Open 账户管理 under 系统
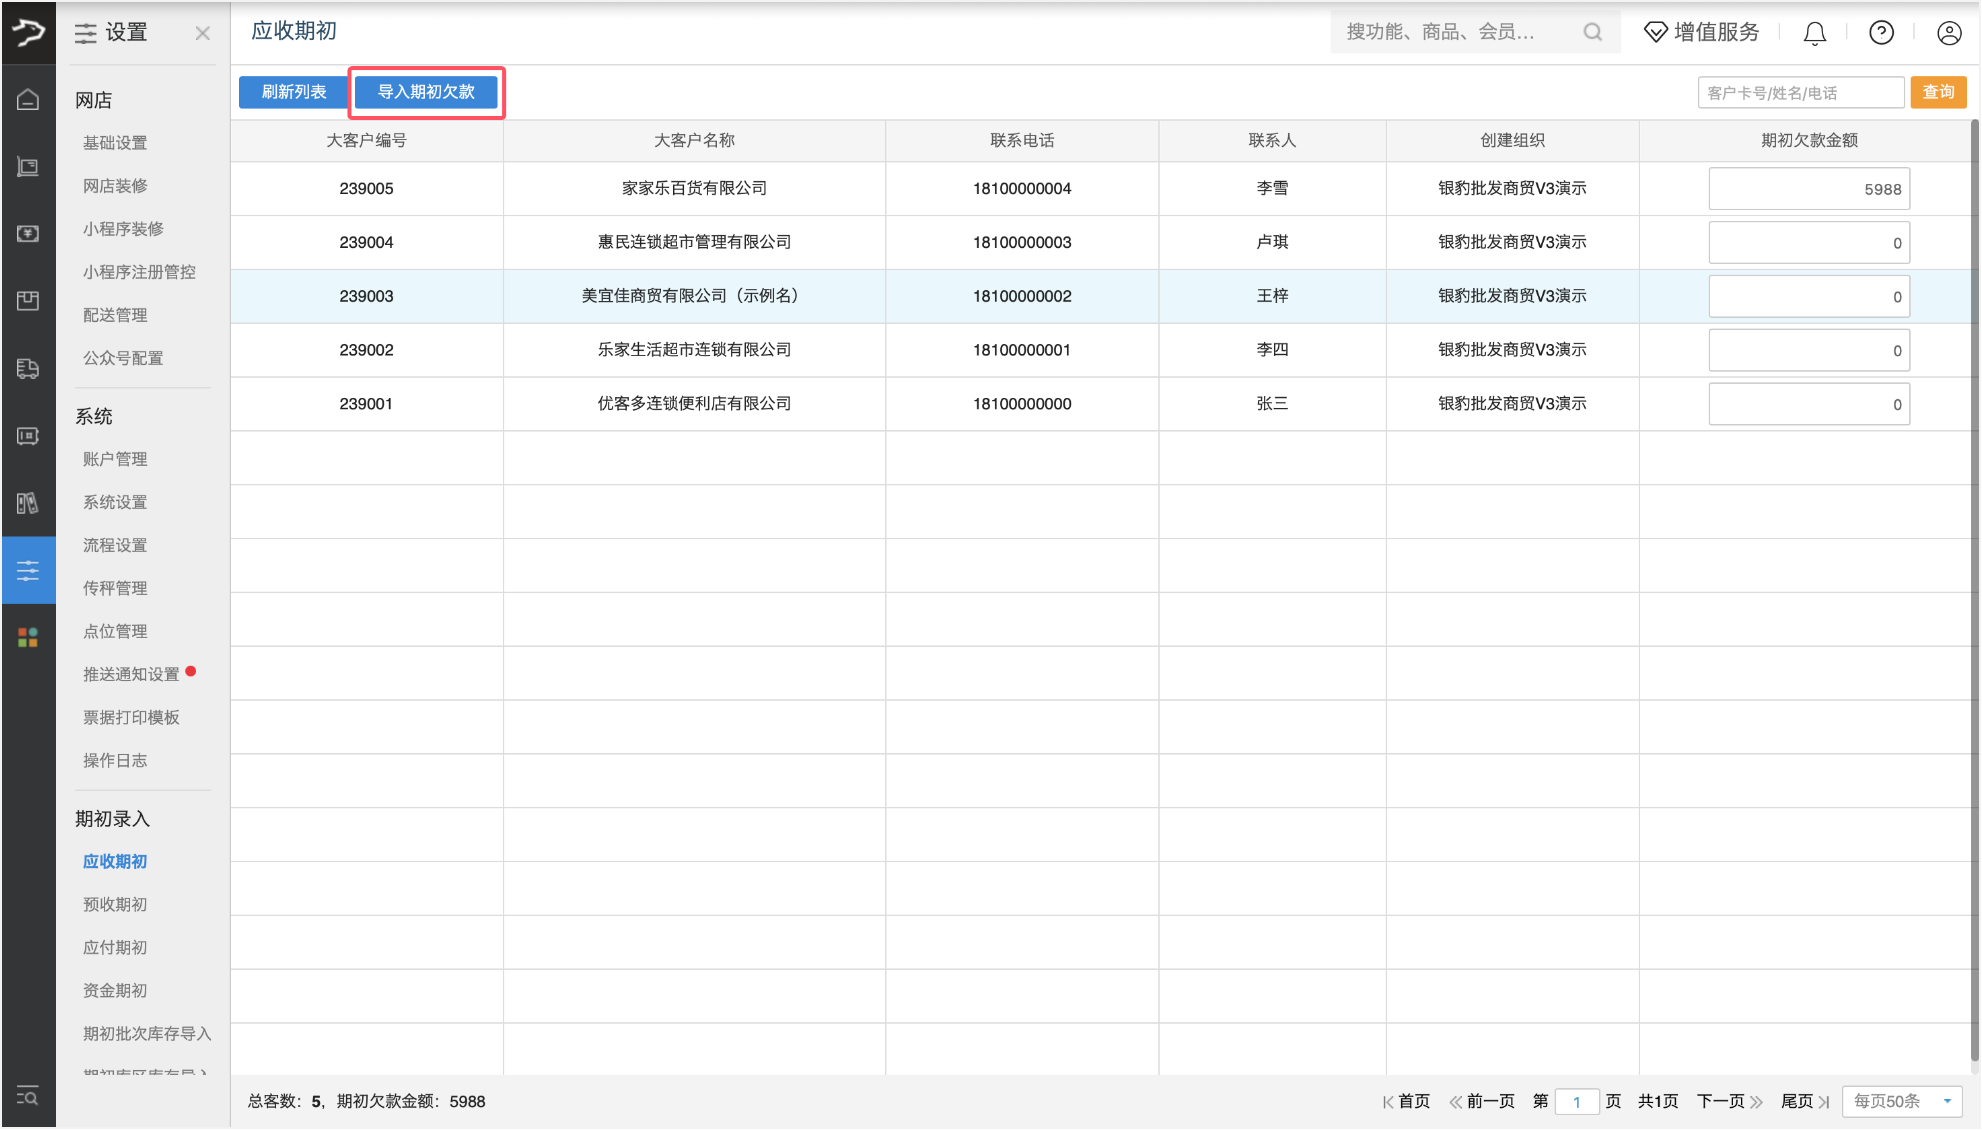1982x1130 pixels. click(113, 459)
